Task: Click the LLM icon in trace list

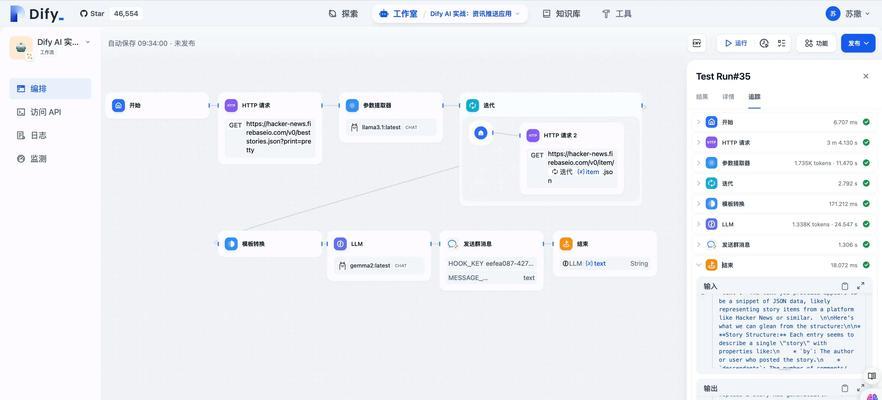Action: click(712, 224)
